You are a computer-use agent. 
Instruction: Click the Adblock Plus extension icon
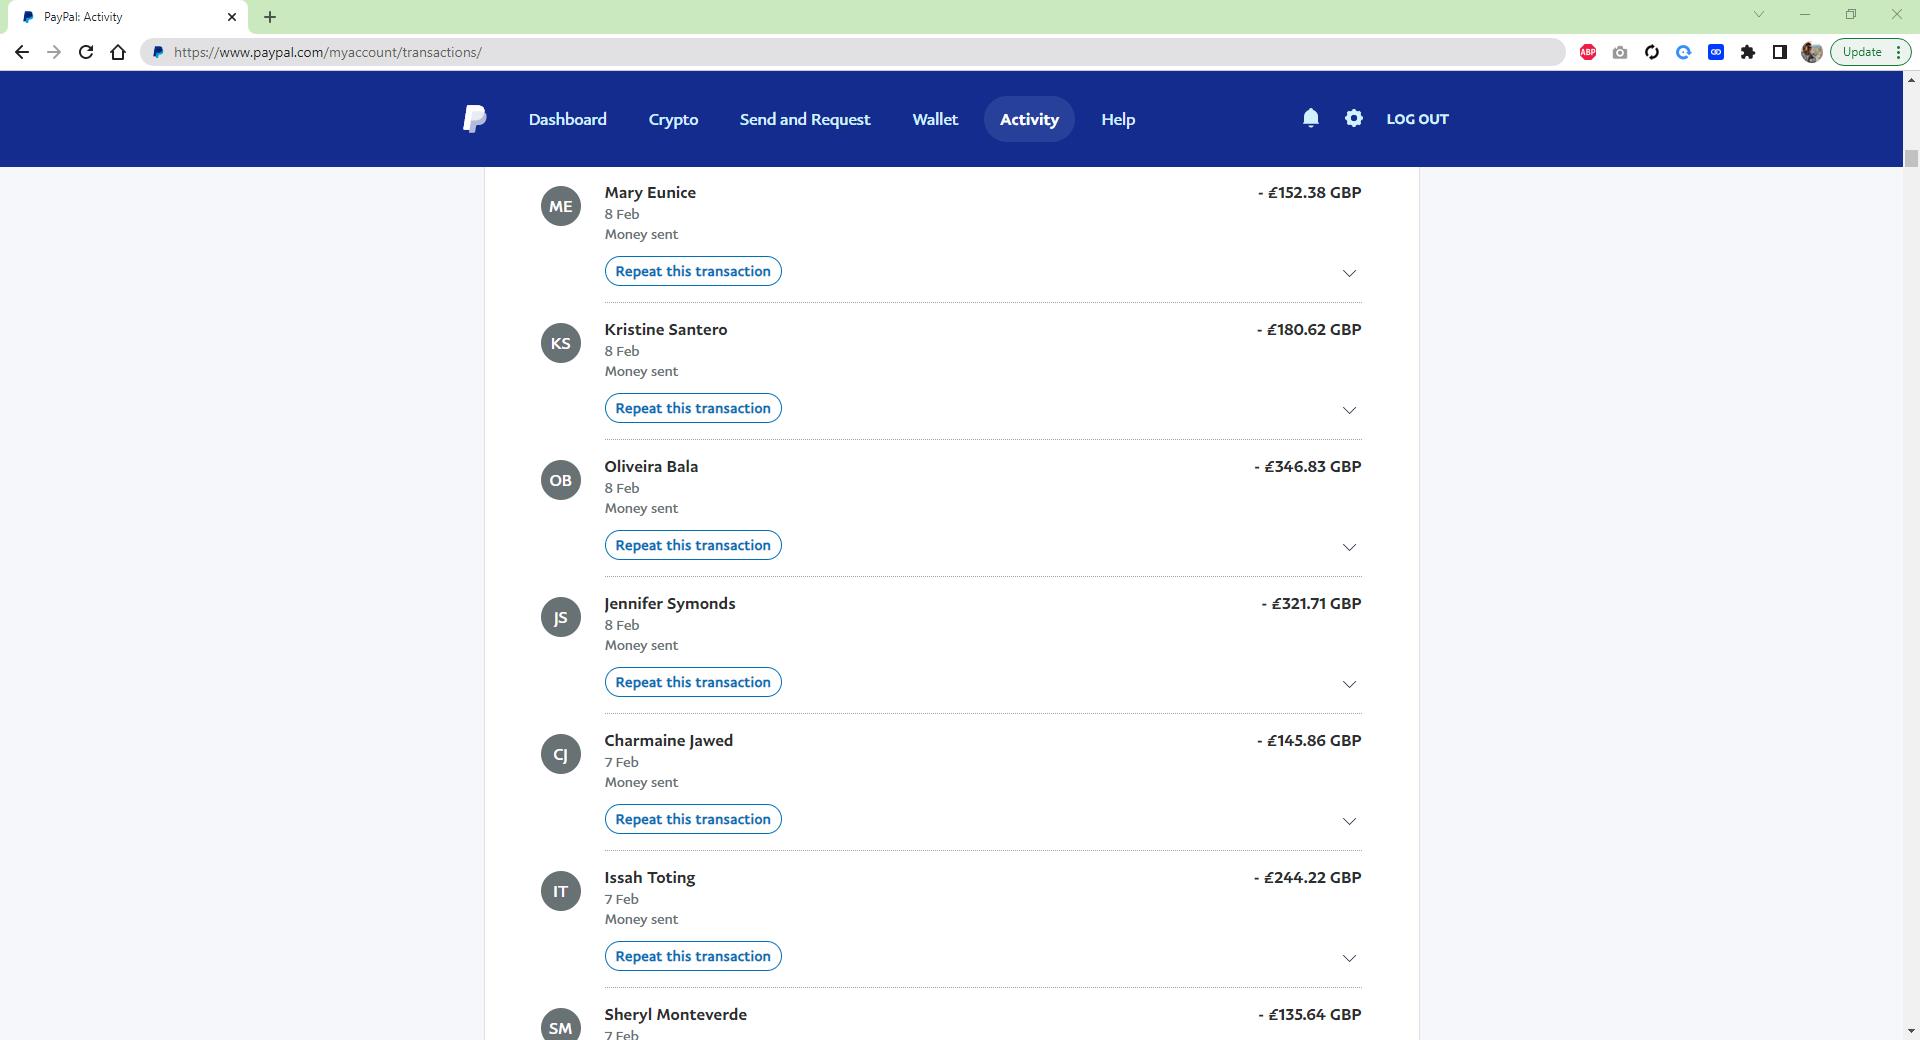point(1587,52)
